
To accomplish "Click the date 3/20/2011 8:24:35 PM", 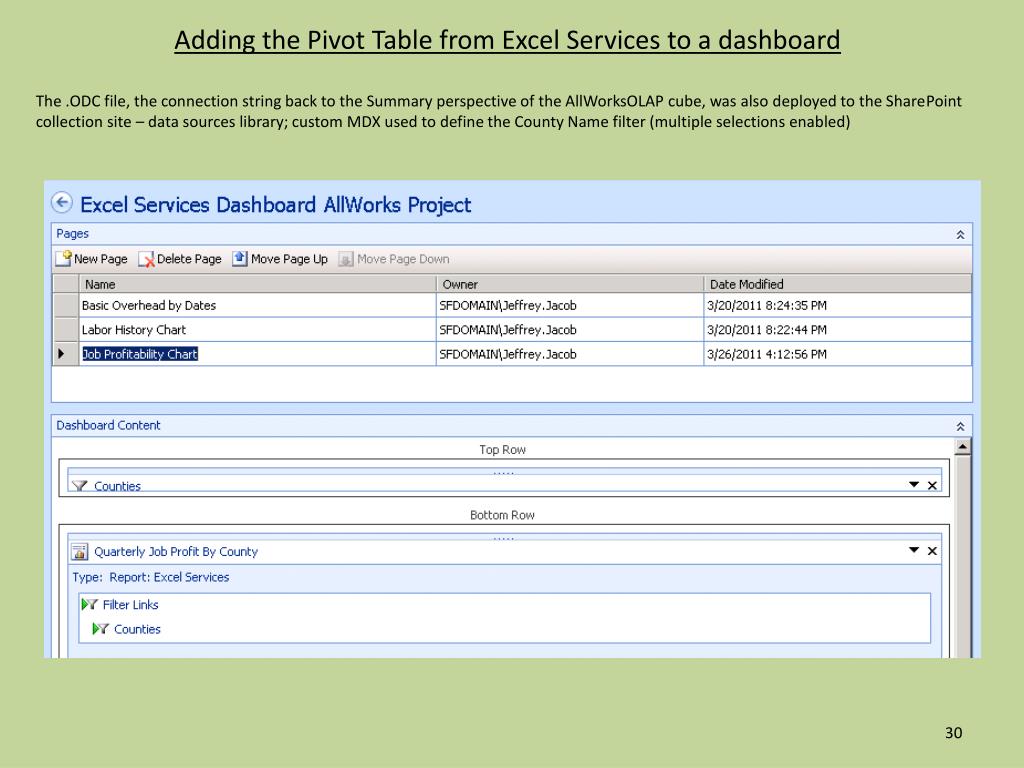I will (x=767, y=306).
